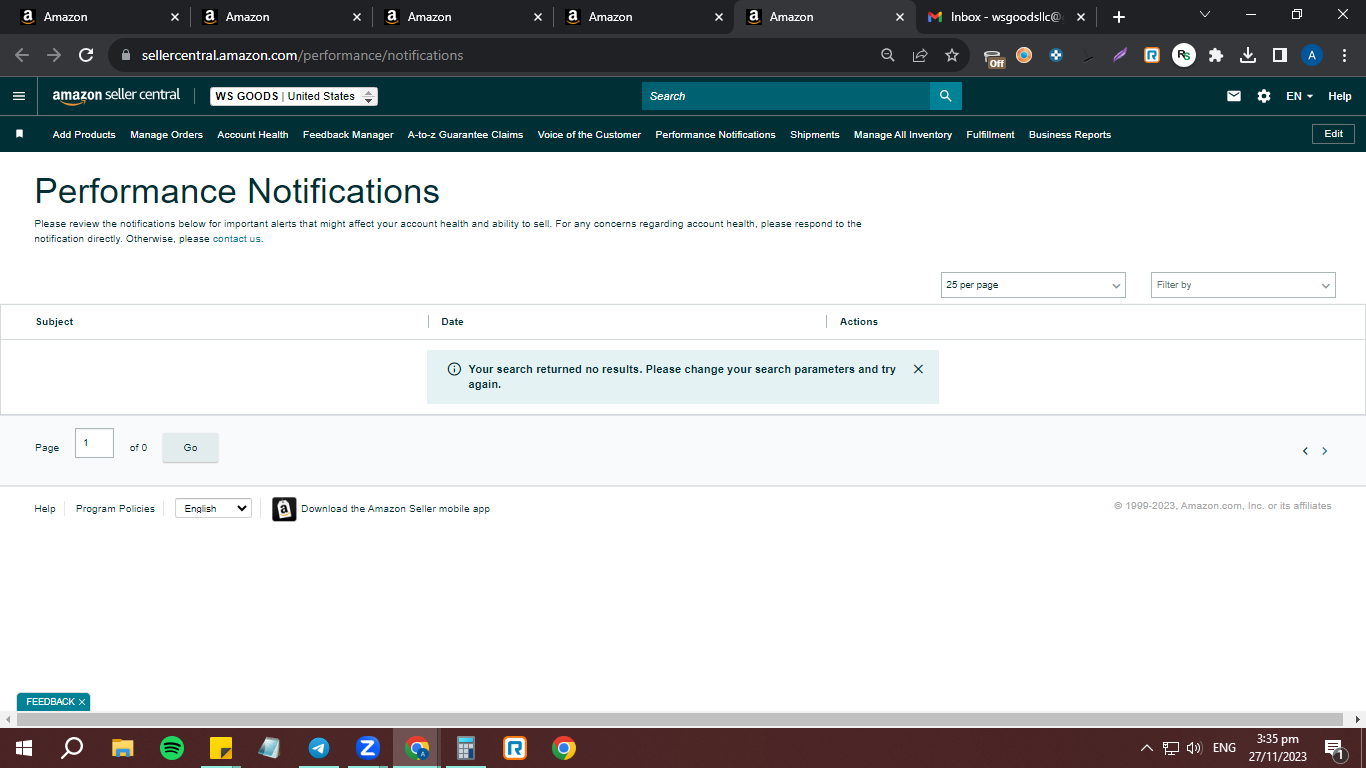This screenshot has height=768, width=1366.
Task: Open File Explorer from the taskbar
Action: 122,747
